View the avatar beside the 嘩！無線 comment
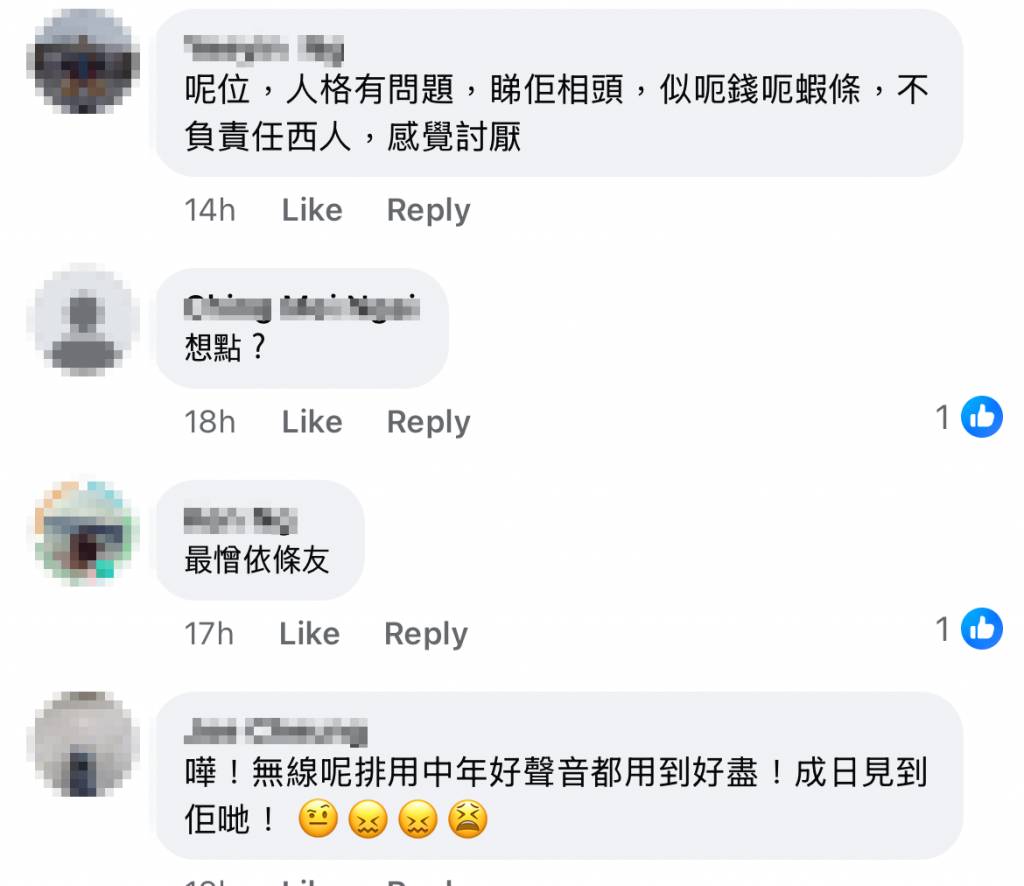The image size is (1024, 886). tap(83, 744)
